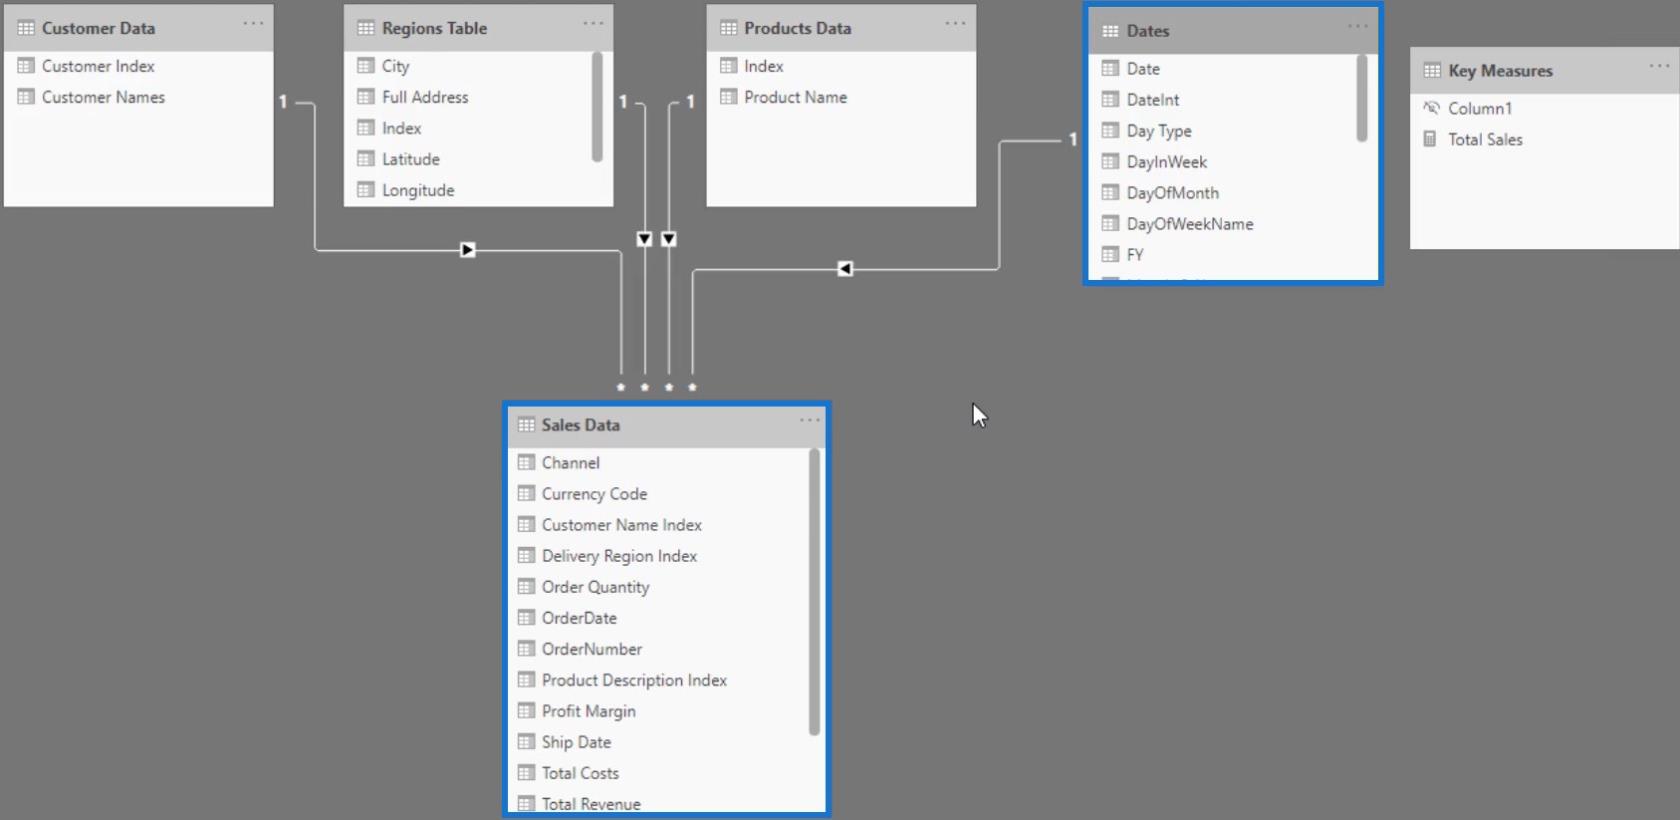
Task: Open Sales Data options ellipsis
Action: (810, 420)
